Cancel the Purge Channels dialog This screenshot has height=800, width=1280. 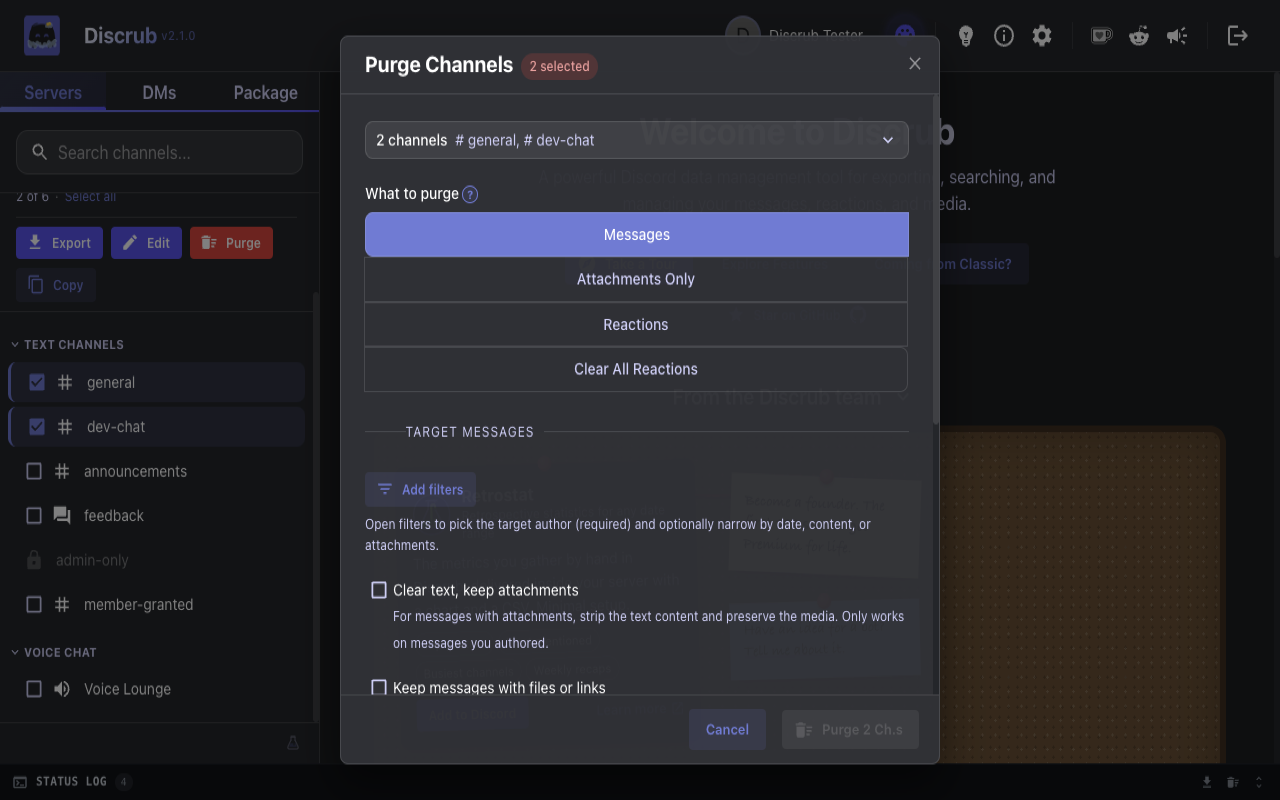click(x=727, y=730)
